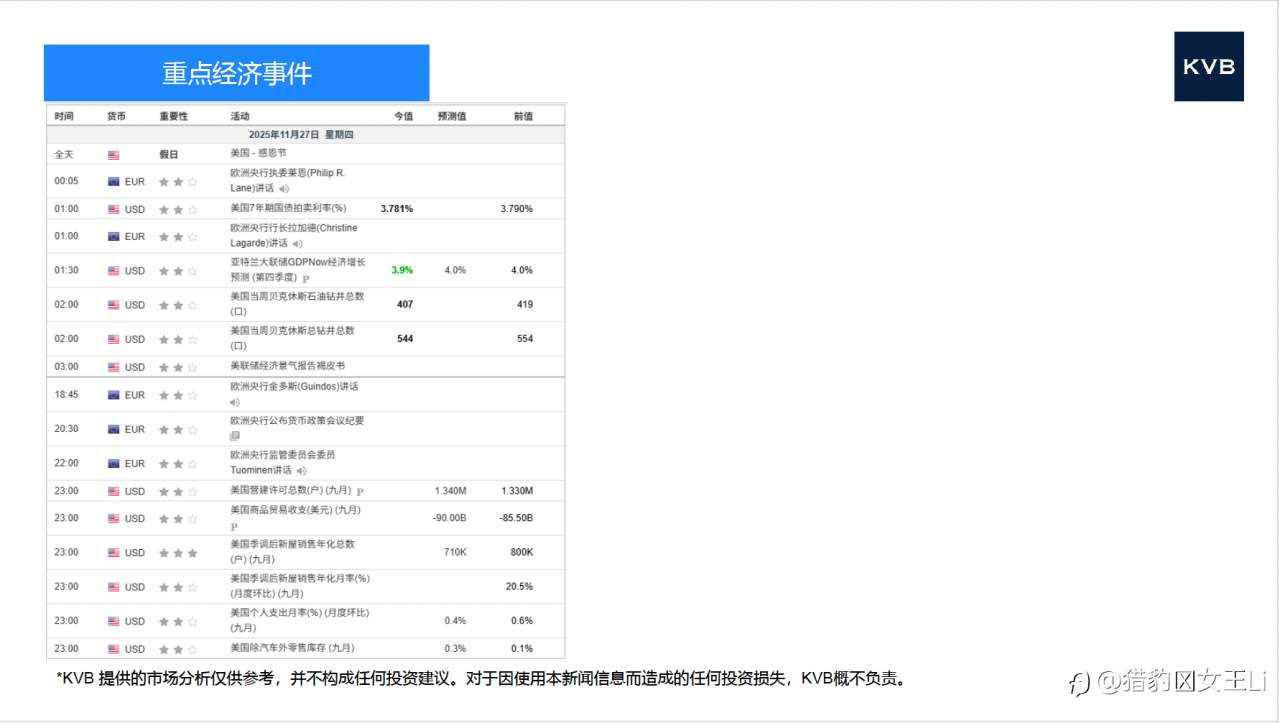Click the forecast value 1.340M
The width and height of the screenshot is (1280, 723).
451,491
